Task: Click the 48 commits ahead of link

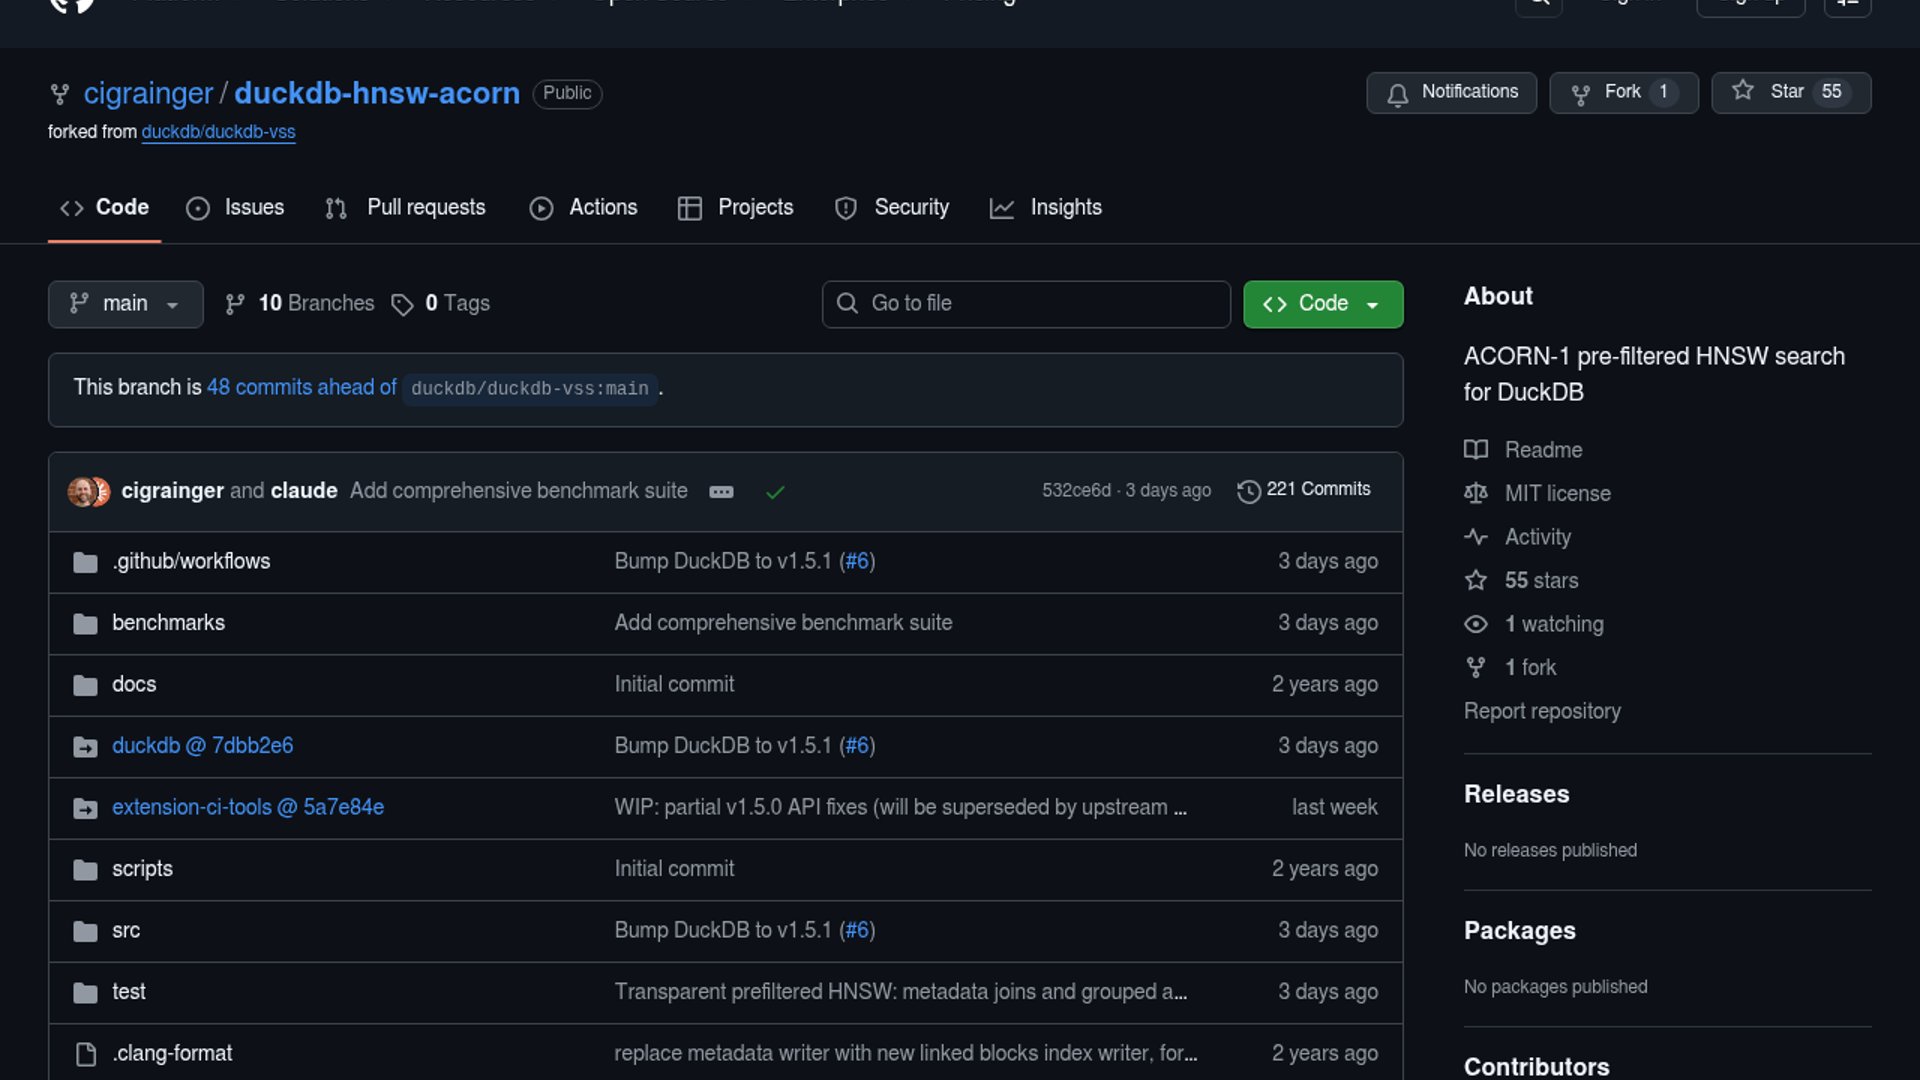Action: coord(301,388)
